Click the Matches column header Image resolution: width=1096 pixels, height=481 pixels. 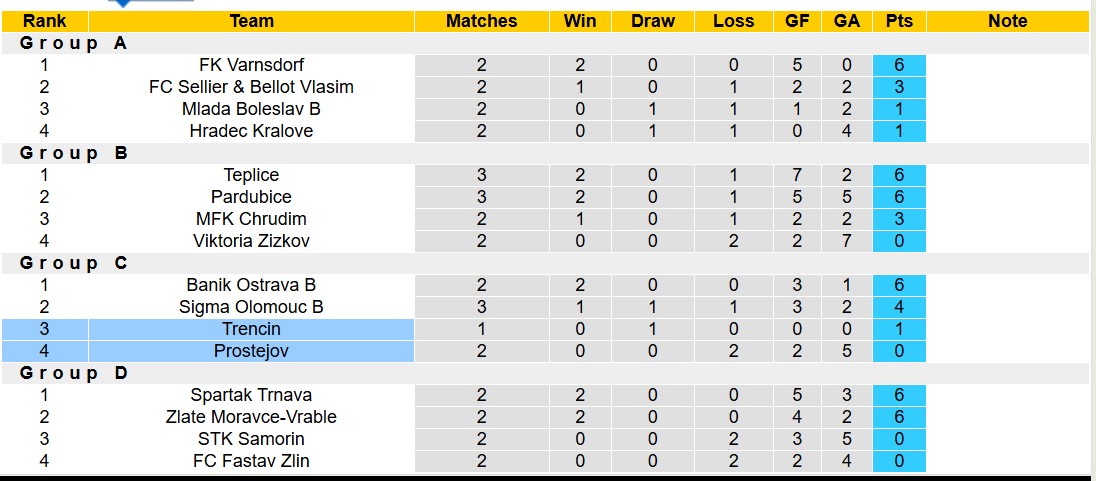coord(481,21)
